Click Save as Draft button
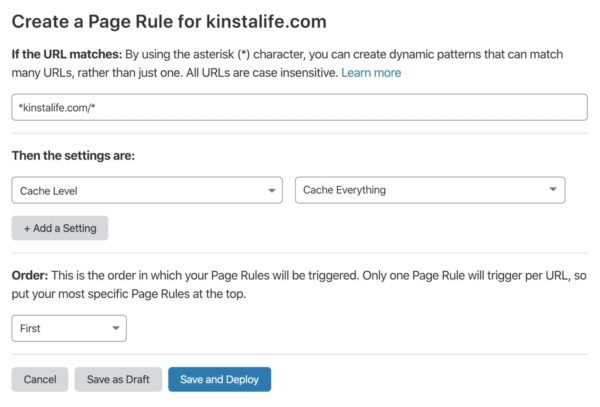The width and height of the screenshot is (600, 407). coord(118,379)
